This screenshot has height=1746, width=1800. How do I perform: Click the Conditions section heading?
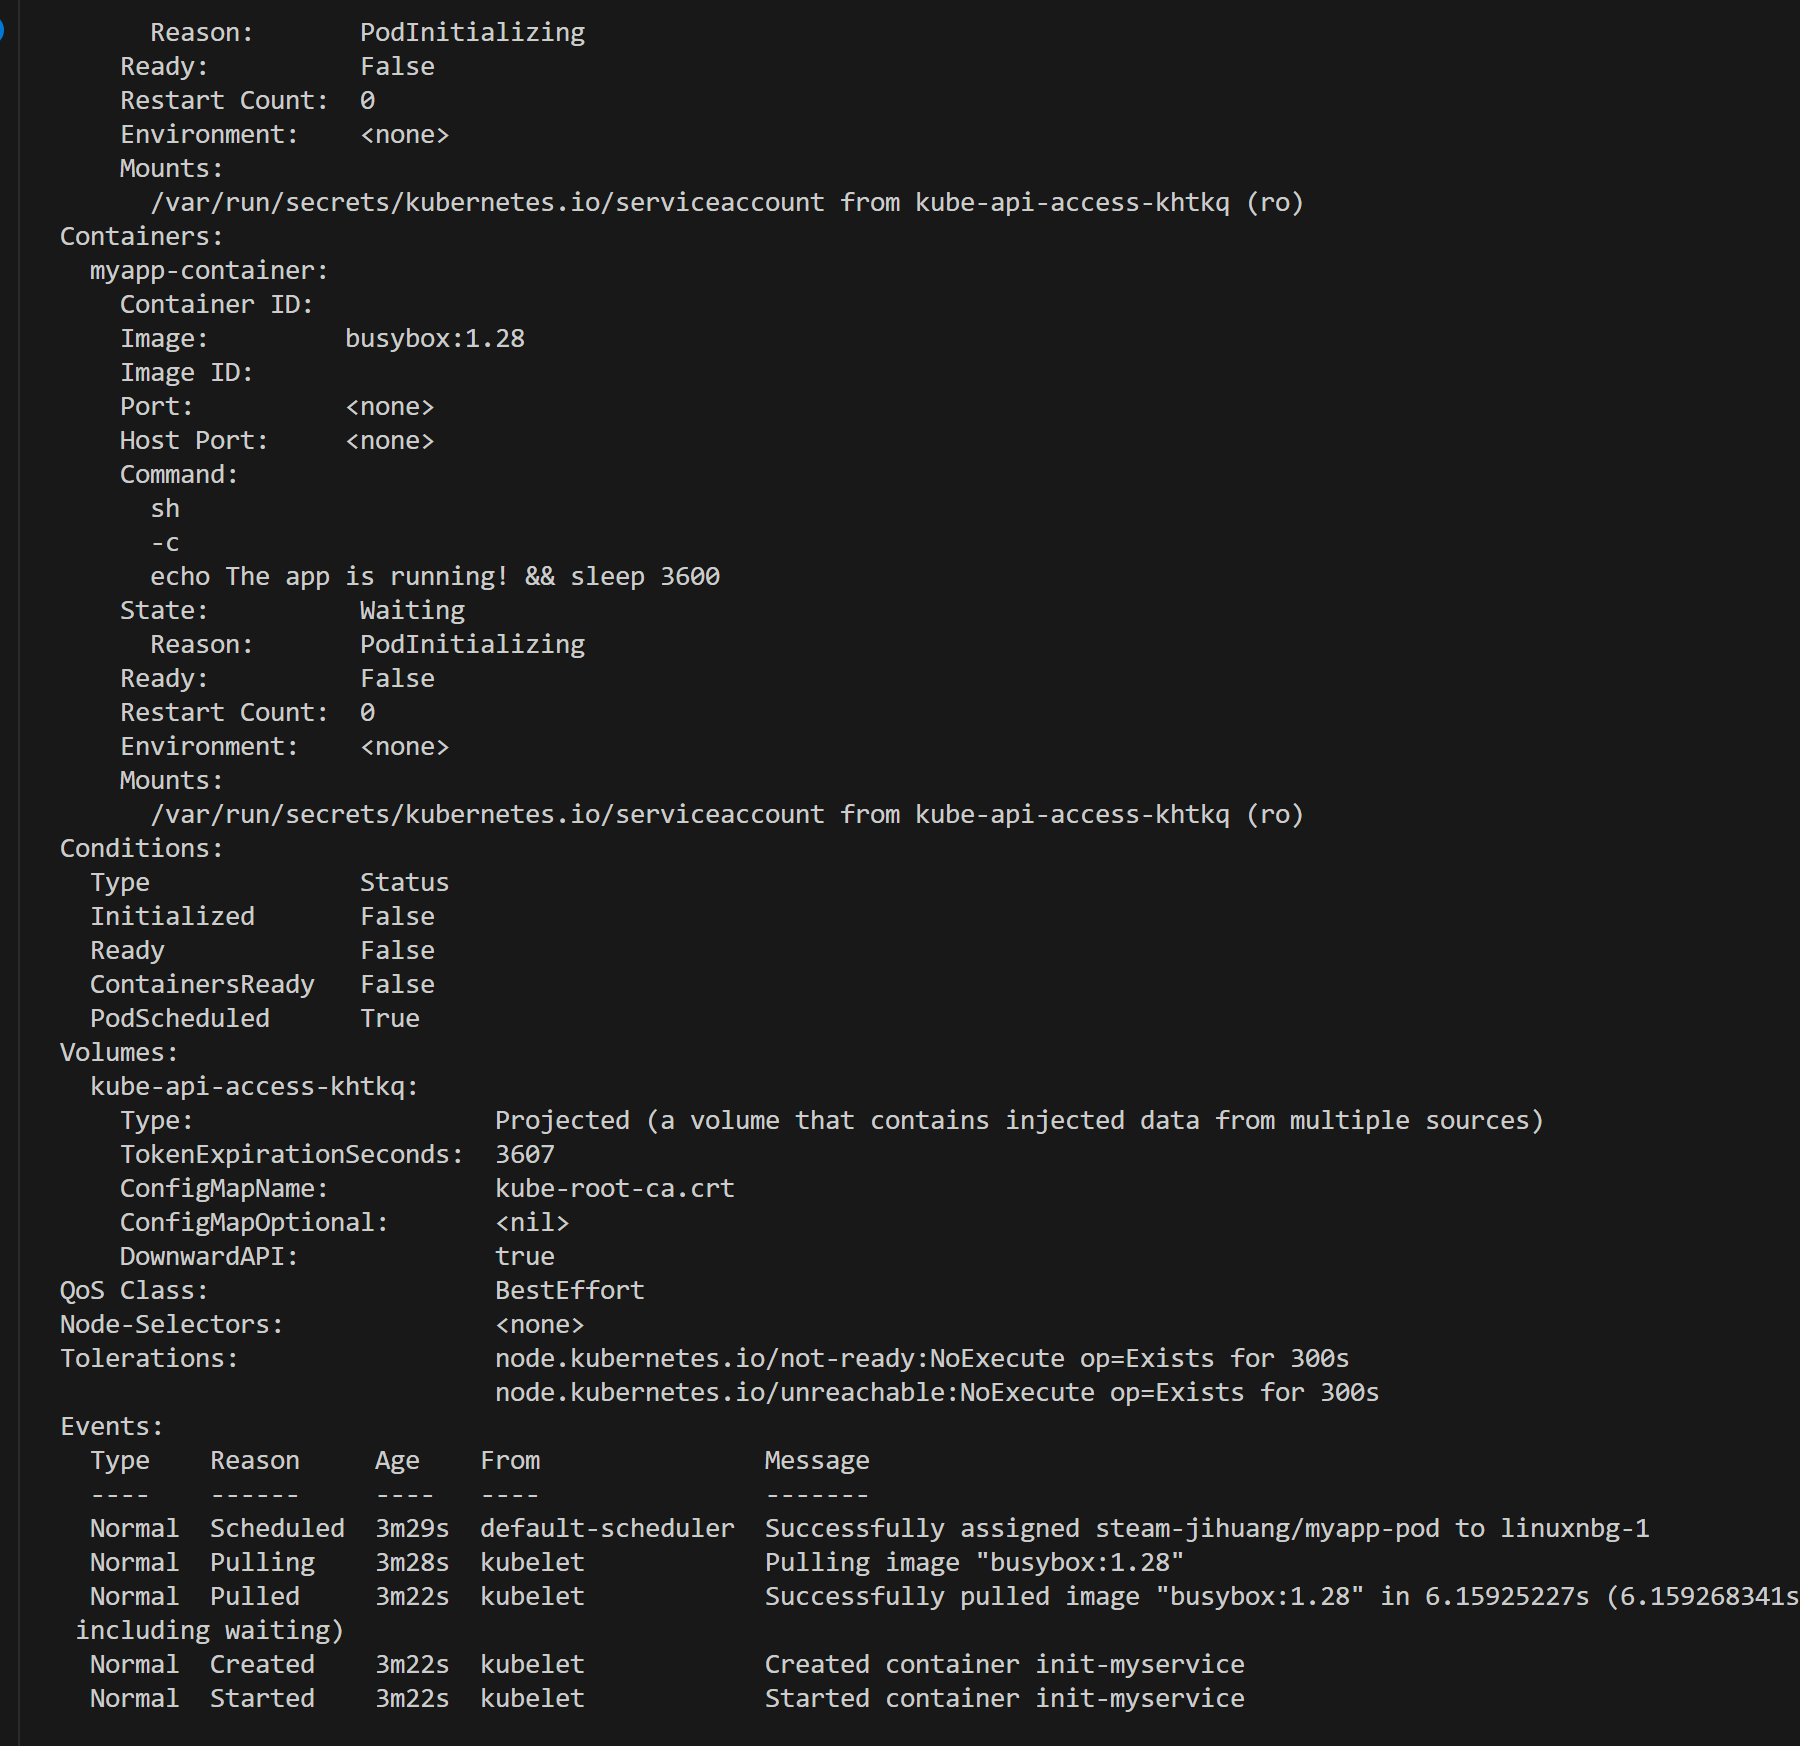coord(141,849)
